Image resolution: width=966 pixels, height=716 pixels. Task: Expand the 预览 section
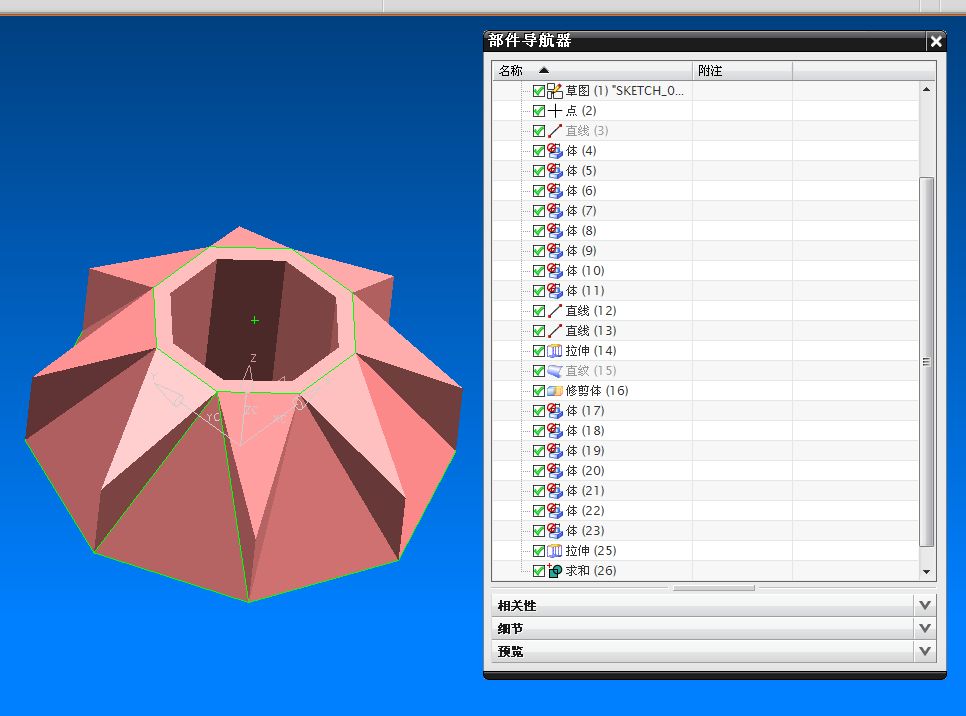[924, 651]
